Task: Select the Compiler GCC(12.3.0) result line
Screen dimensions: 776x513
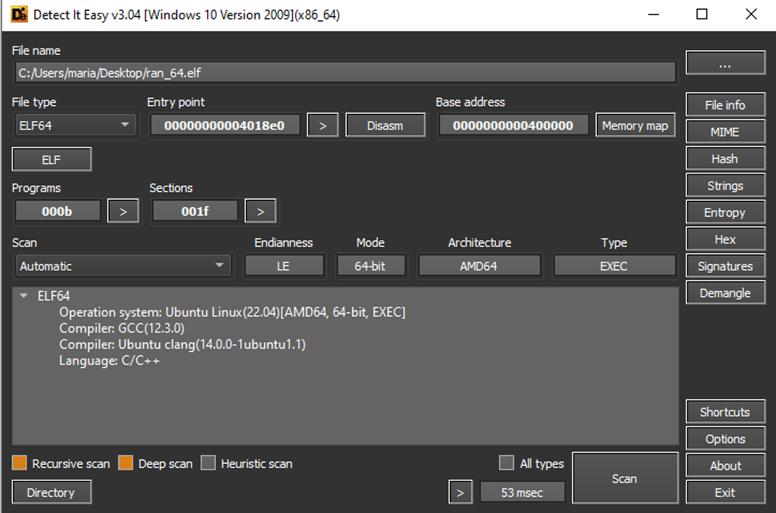Action: pyautogui.click(x=121, y=328)
